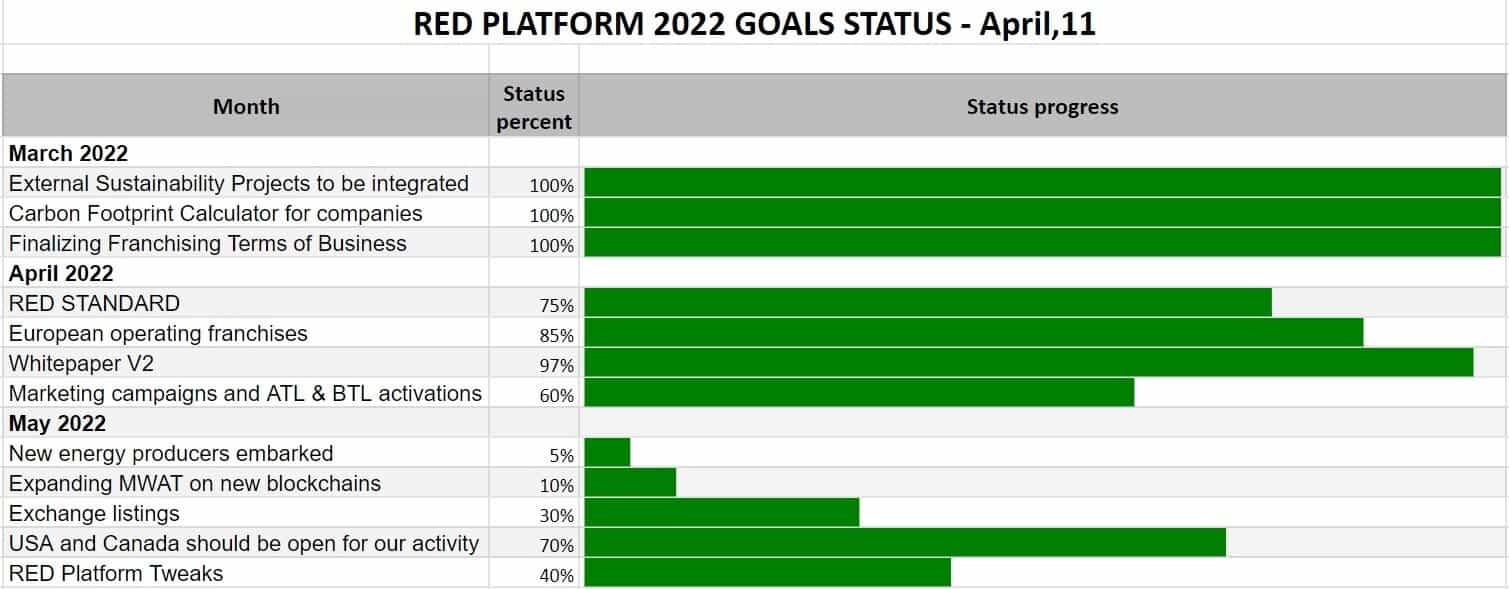
Task: Select the RED STANDARD goal cell
Action: tap(246, 303)
